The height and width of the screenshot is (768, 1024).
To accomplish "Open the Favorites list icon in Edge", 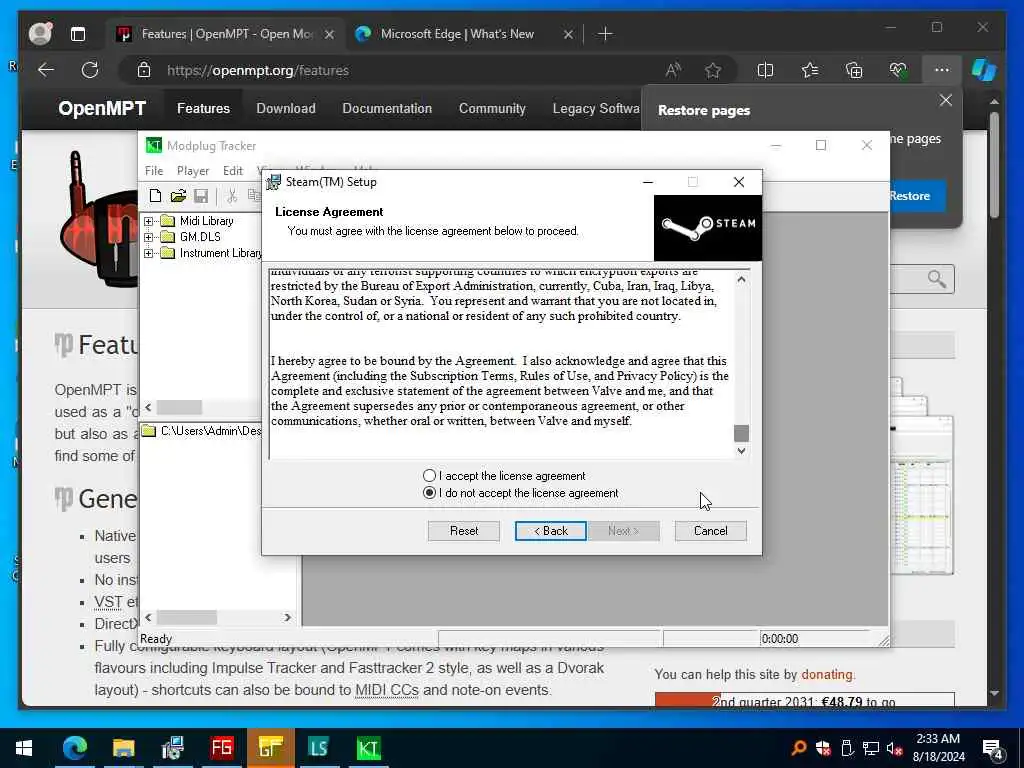I will [x=810, y=70].
